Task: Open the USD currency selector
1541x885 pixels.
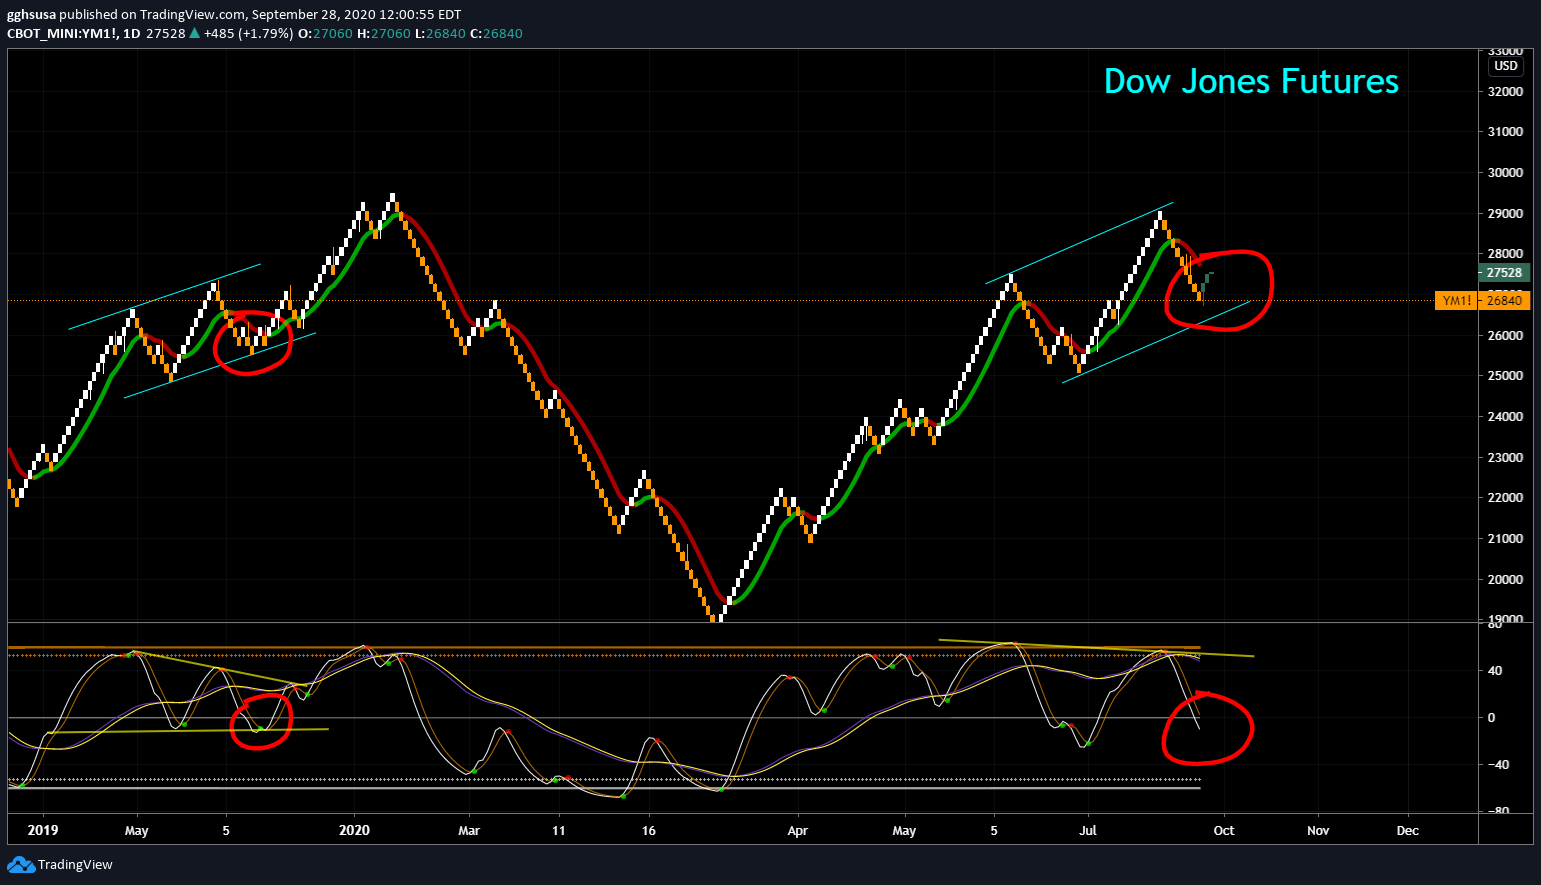Action: pyautogui.click(x=1505, y=66)
